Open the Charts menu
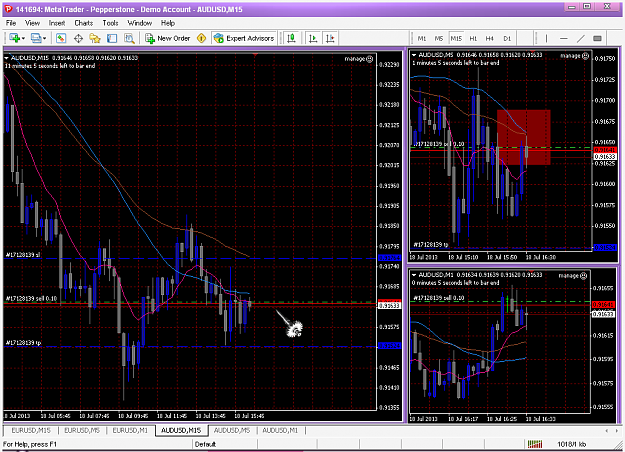The image size is (625, 452). (84, 23)
